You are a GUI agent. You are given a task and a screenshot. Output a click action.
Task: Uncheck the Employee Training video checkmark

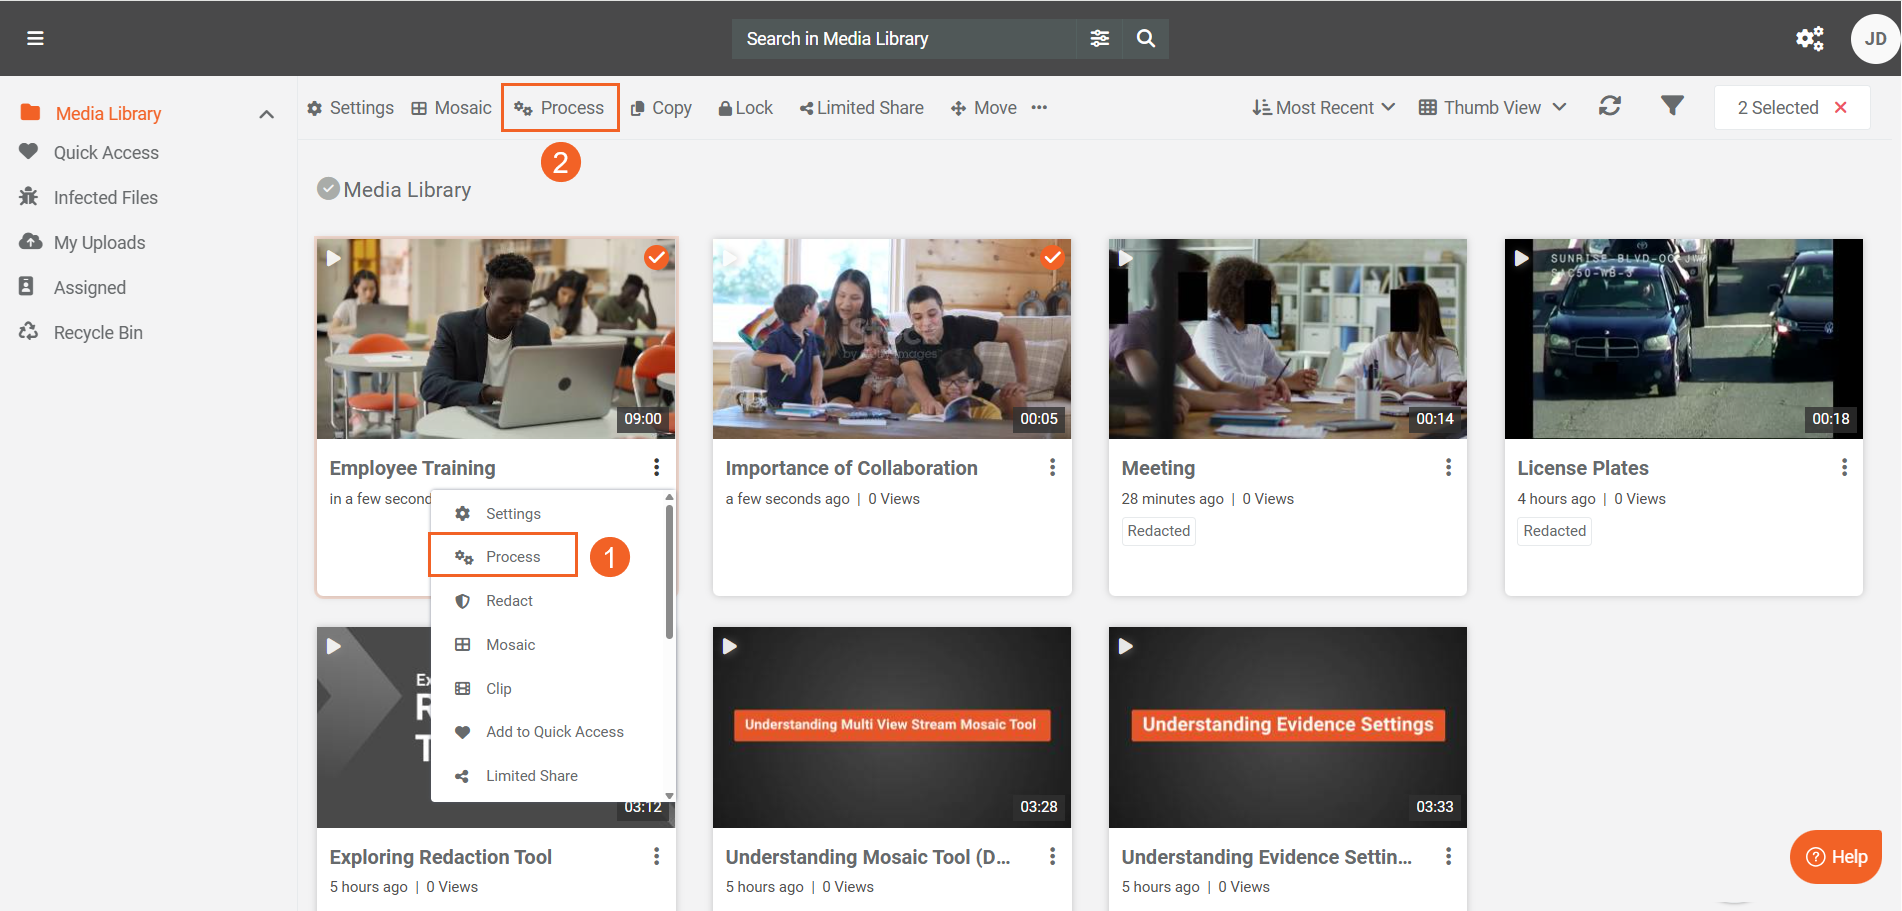coord(656,257)
